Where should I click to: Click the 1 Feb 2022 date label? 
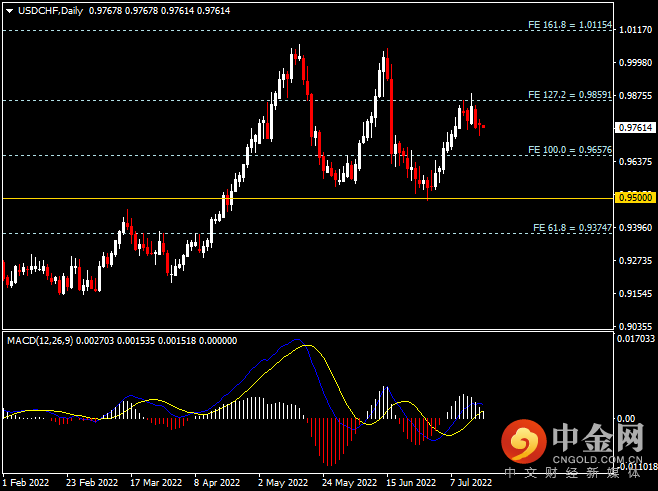pos(26,483)
